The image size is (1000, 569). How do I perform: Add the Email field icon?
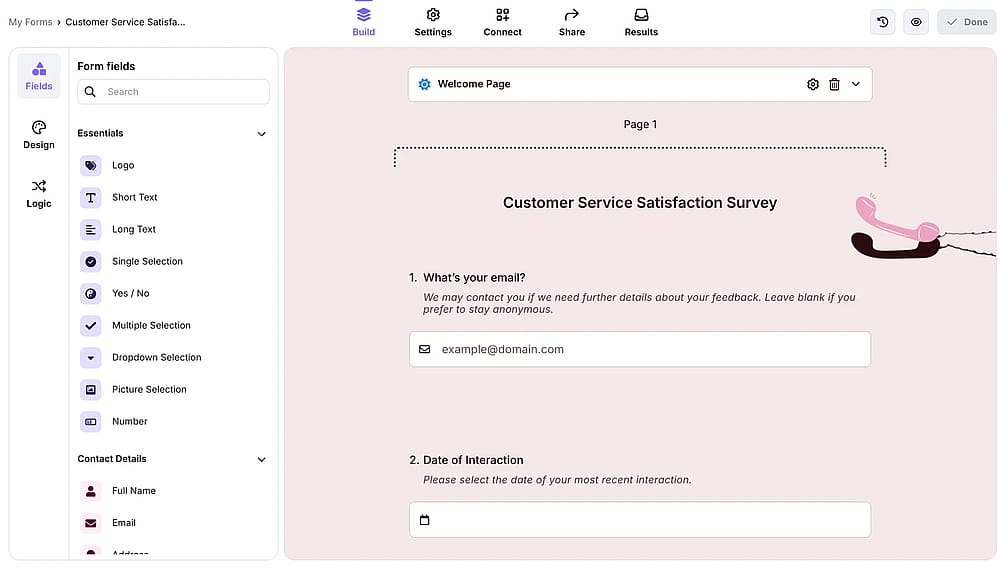[x=91, y=523]
